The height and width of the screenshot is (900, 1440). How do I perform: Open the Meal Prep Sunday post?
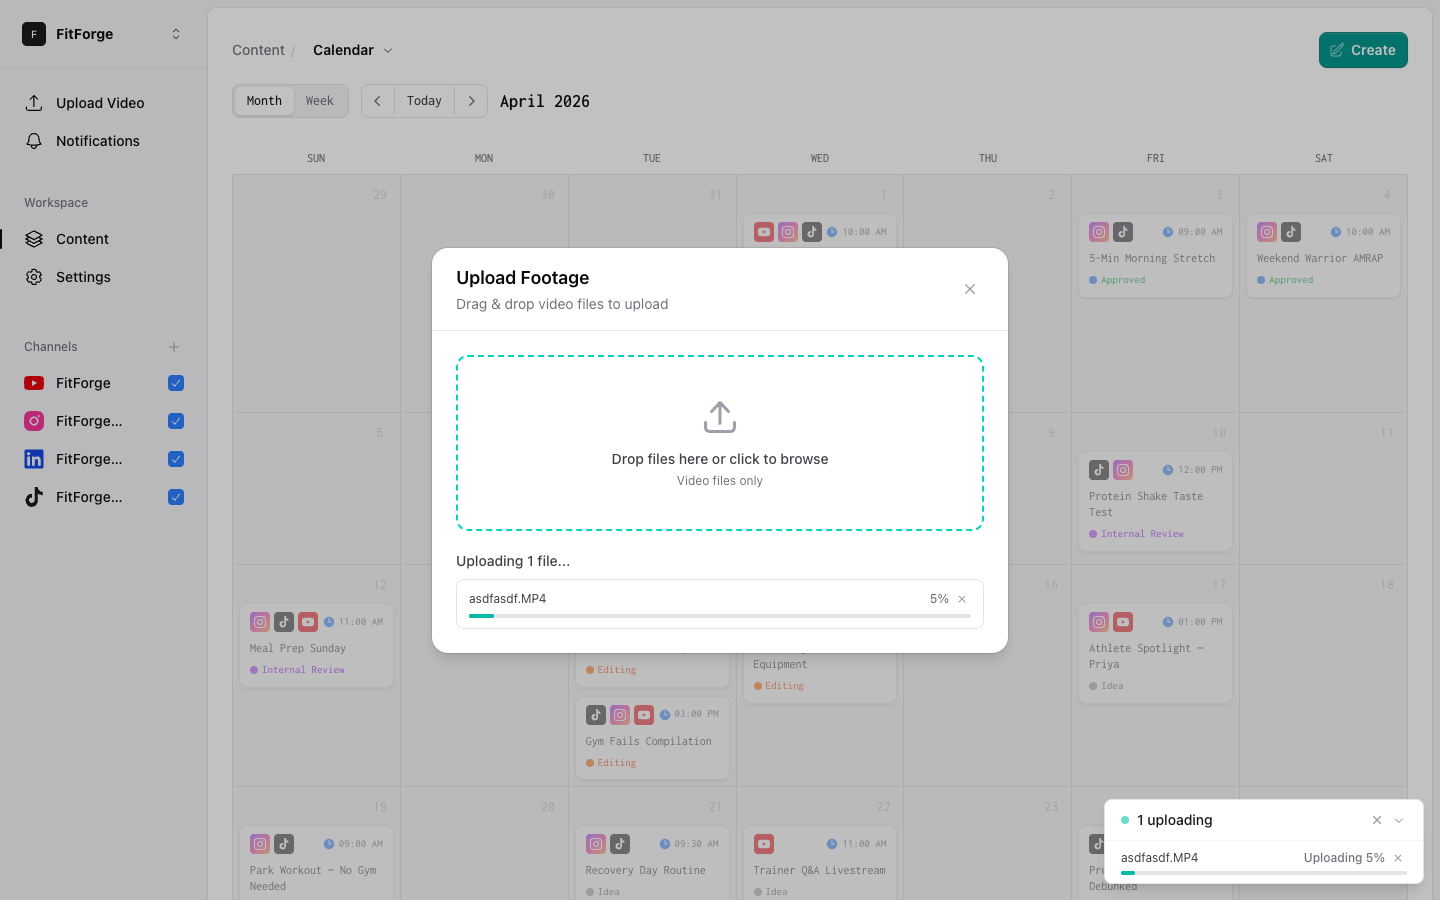[x=316, y=646]
